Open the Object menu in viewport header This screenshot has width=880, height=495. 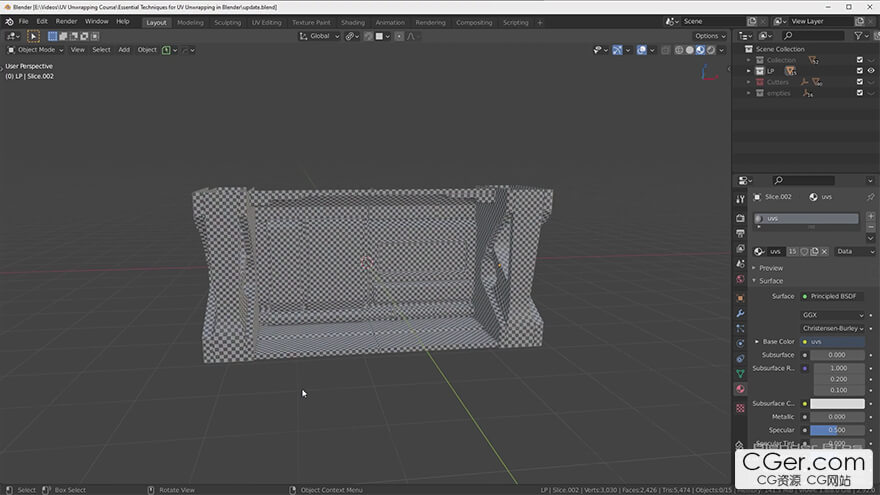[x=147, y=50]
